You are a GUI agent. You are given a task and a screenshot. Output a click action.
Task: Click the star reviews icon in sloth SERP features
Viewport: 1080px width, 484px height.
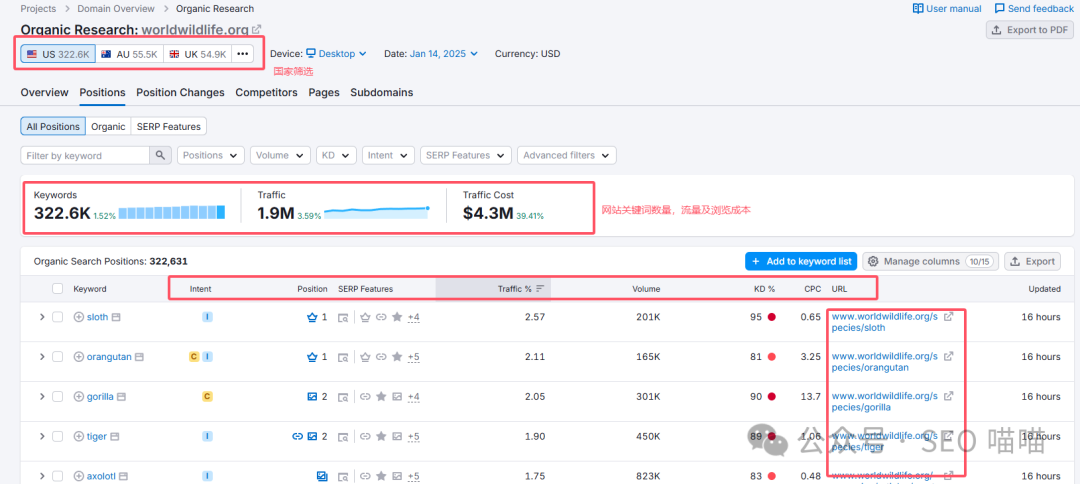coord(397,317)
